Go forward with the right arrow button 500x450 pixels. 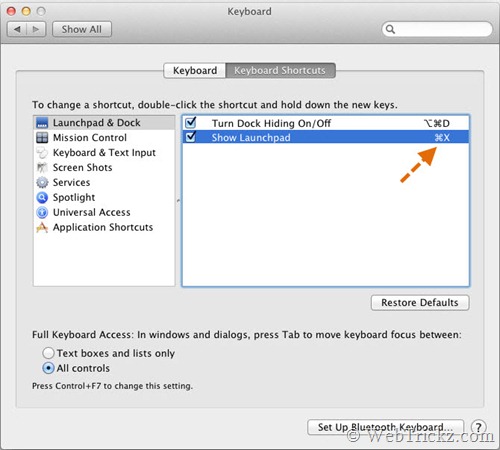36,29
